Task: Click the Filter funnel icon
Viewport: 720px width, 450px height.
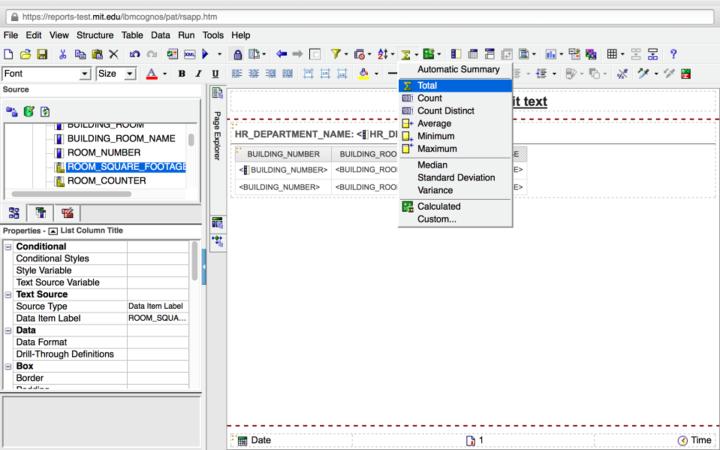Action: pos(336,54)
